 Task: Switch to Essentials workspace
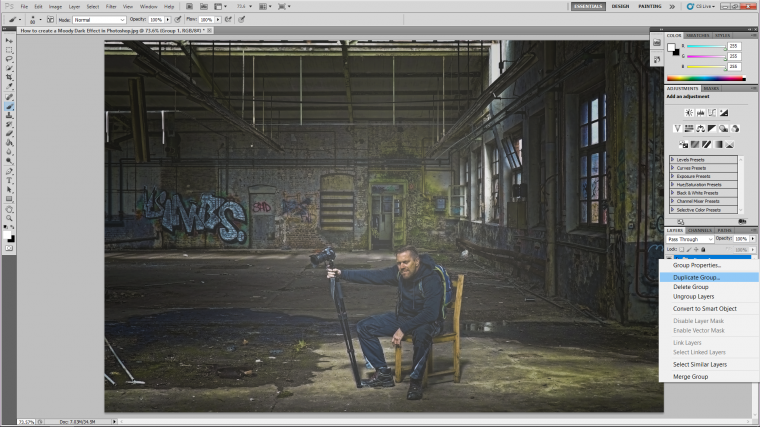coord(588,6)
